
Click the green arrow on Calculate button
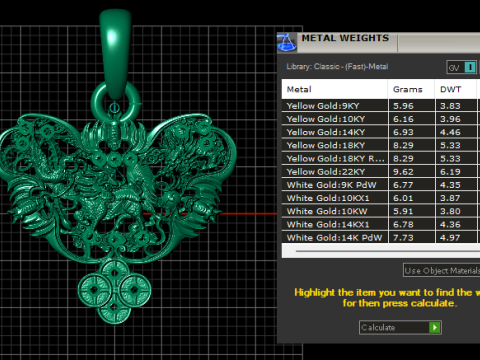[434, 327]
